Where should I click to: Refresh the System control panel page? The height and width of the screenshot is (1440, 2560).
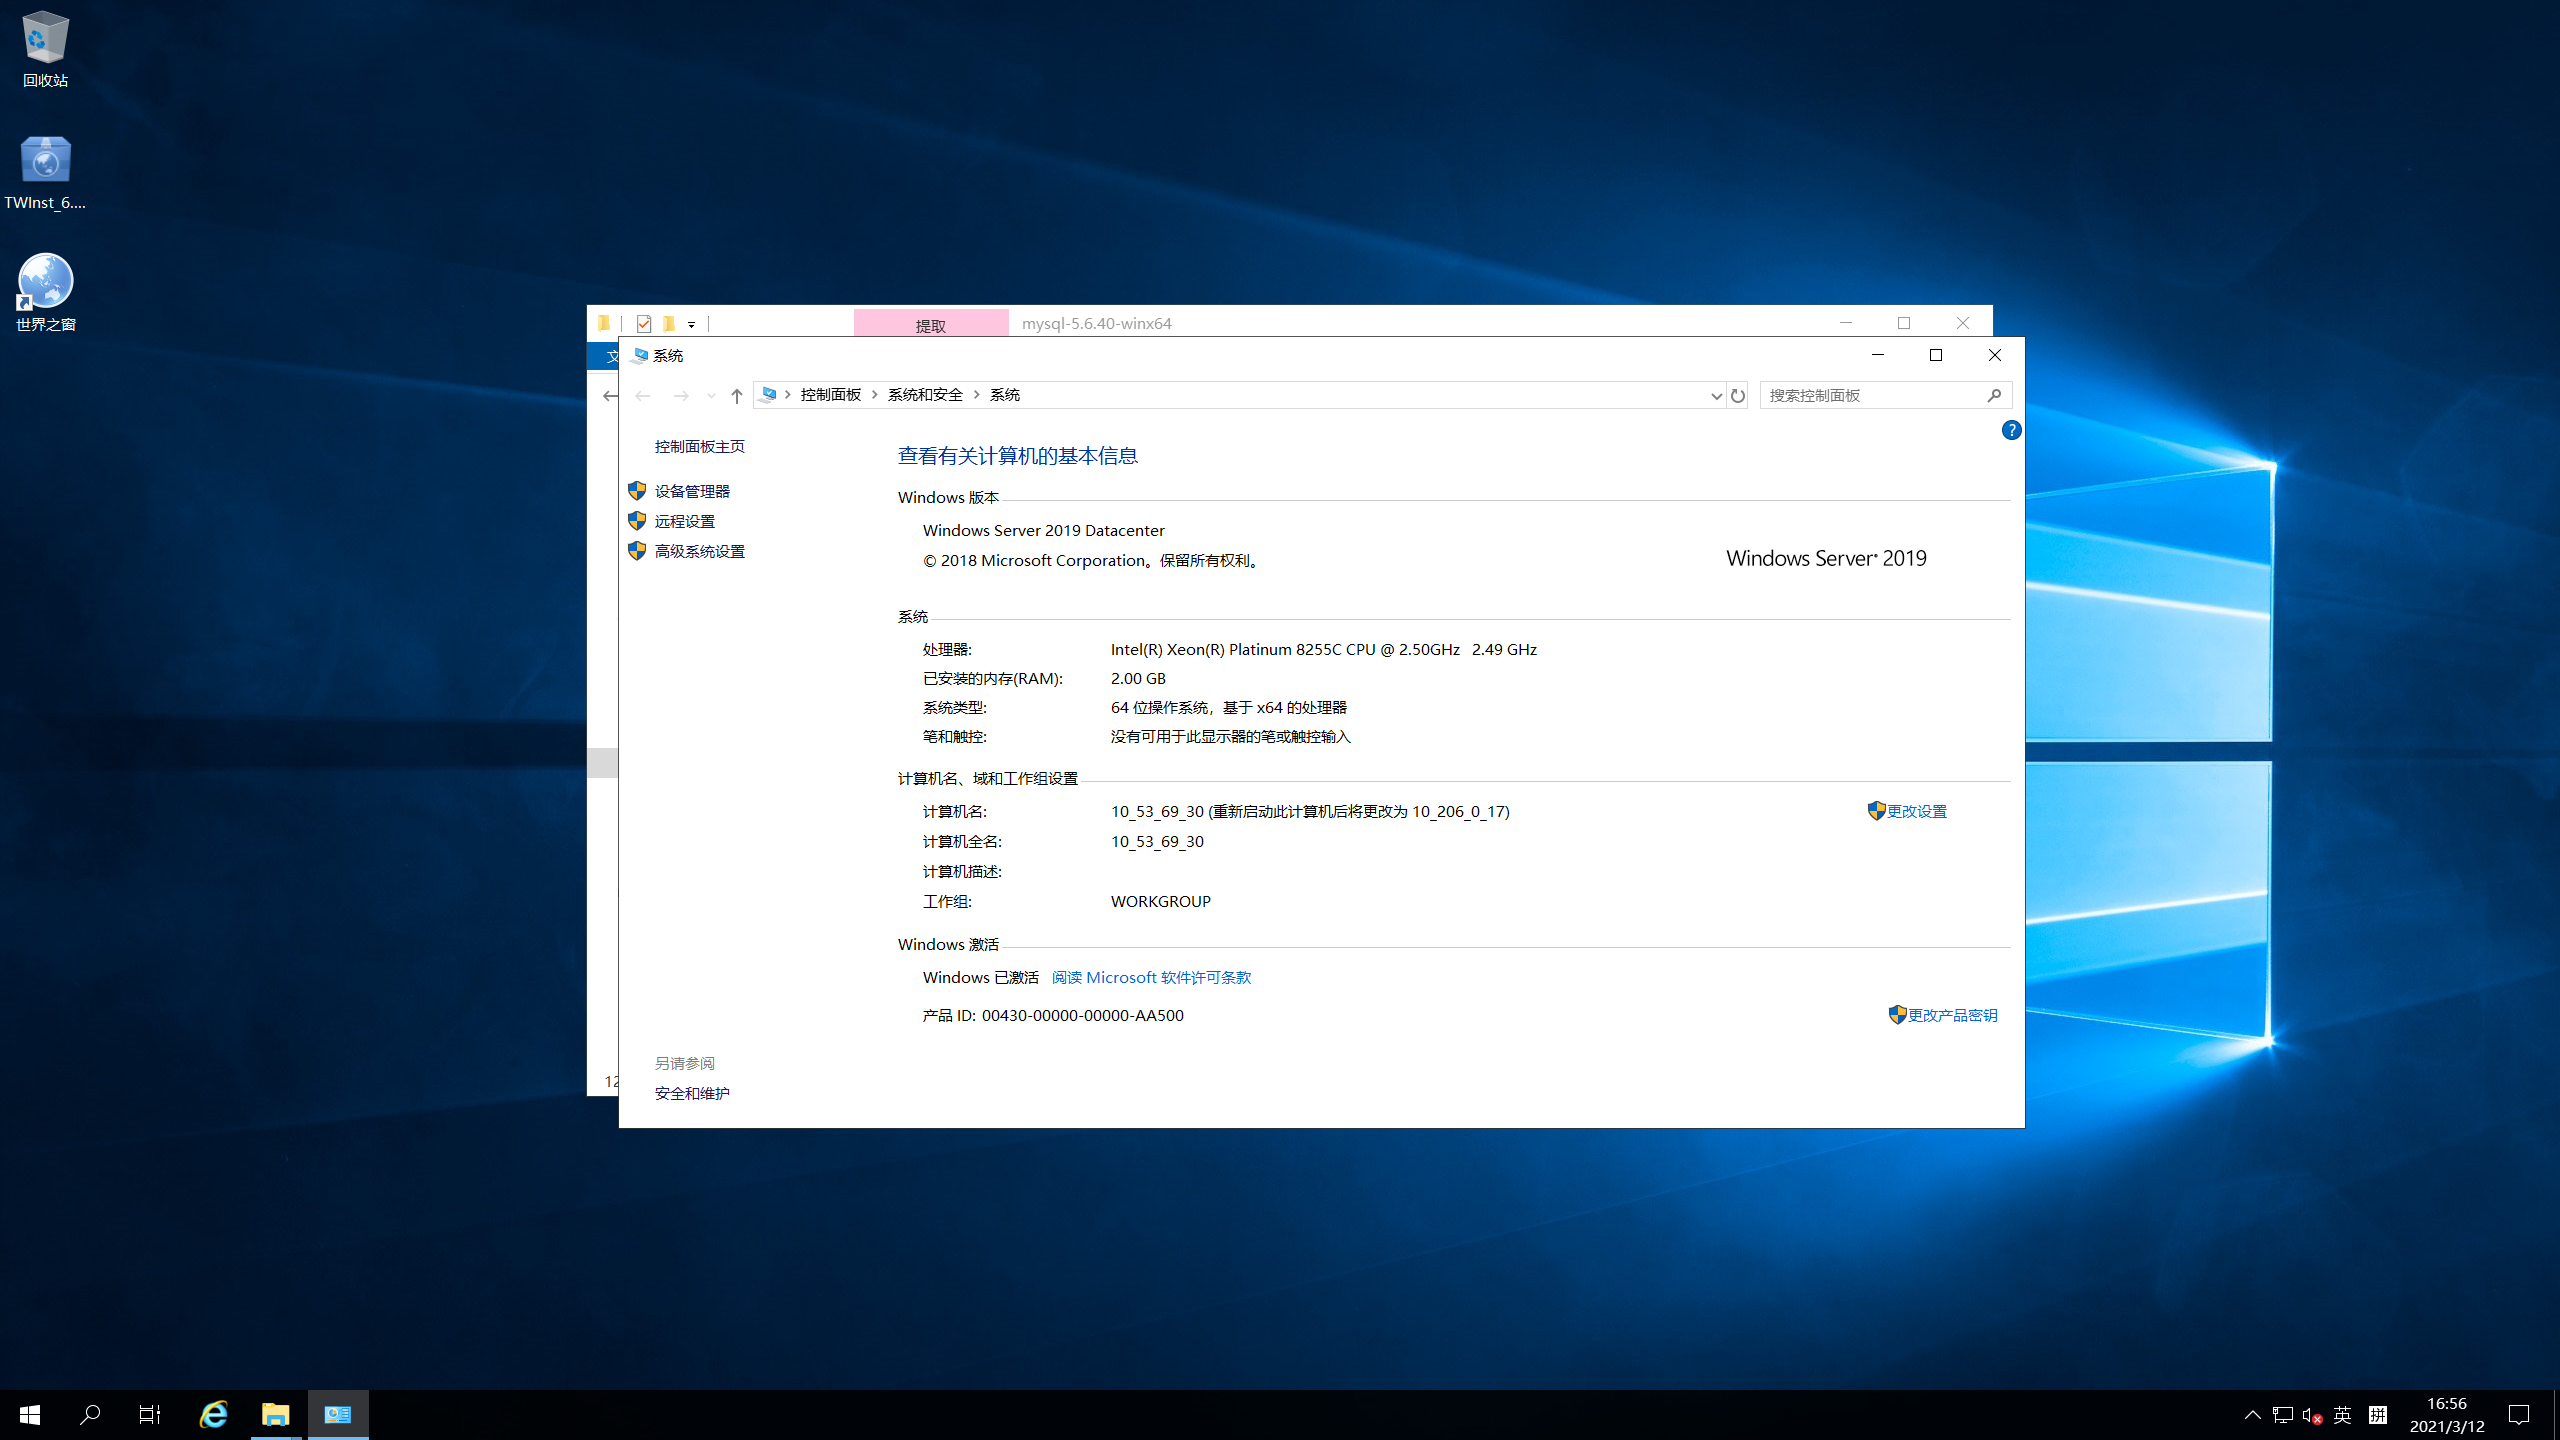[x=1738, y=396]
